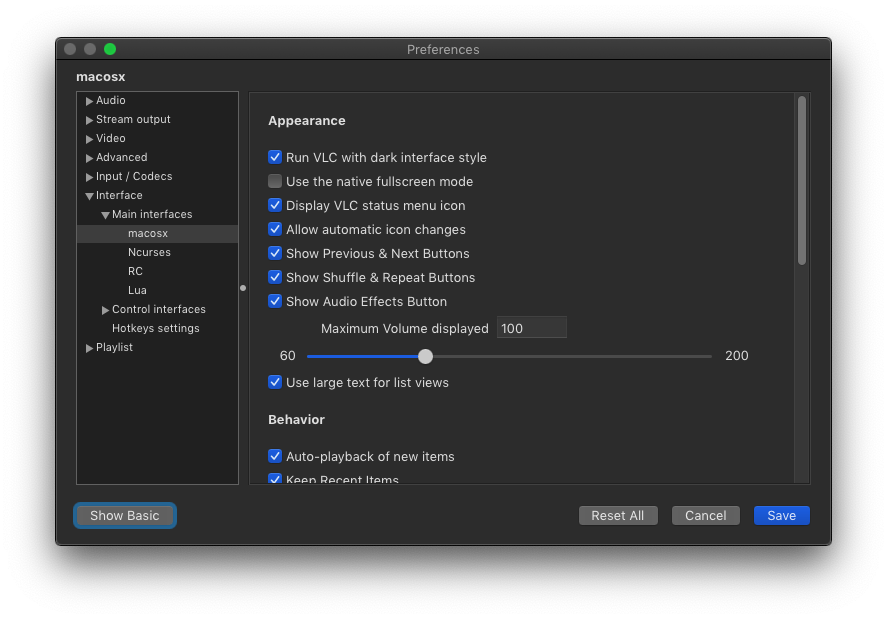Select the Playlist category label

point(114,347)
